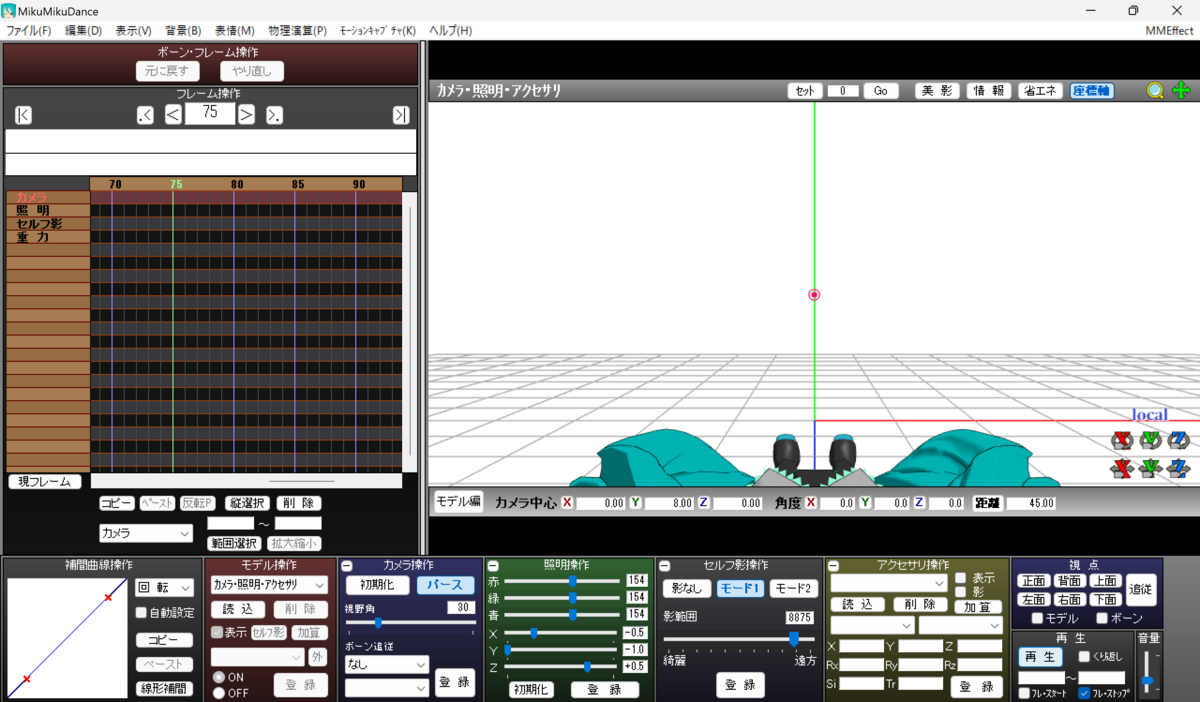Adjust the 影範囲 shadow range slider
The height and width of the screenshot is (702, 1200).
[739, 638]
